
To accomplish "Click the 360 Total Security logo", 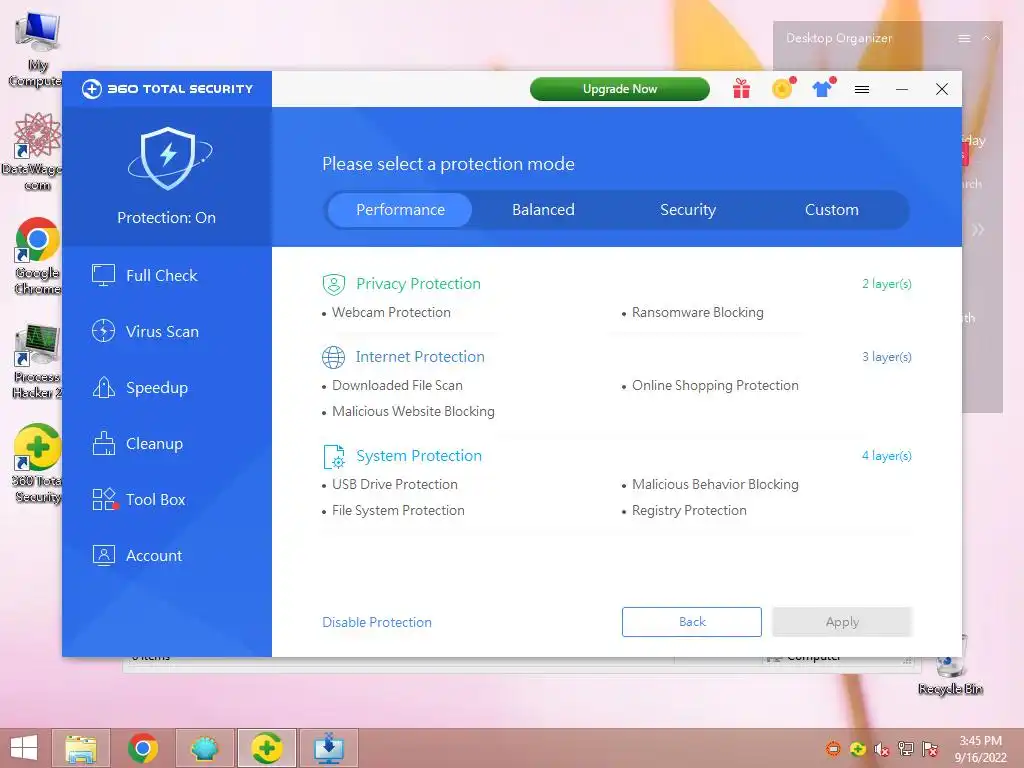I will [x=167, y=89].
